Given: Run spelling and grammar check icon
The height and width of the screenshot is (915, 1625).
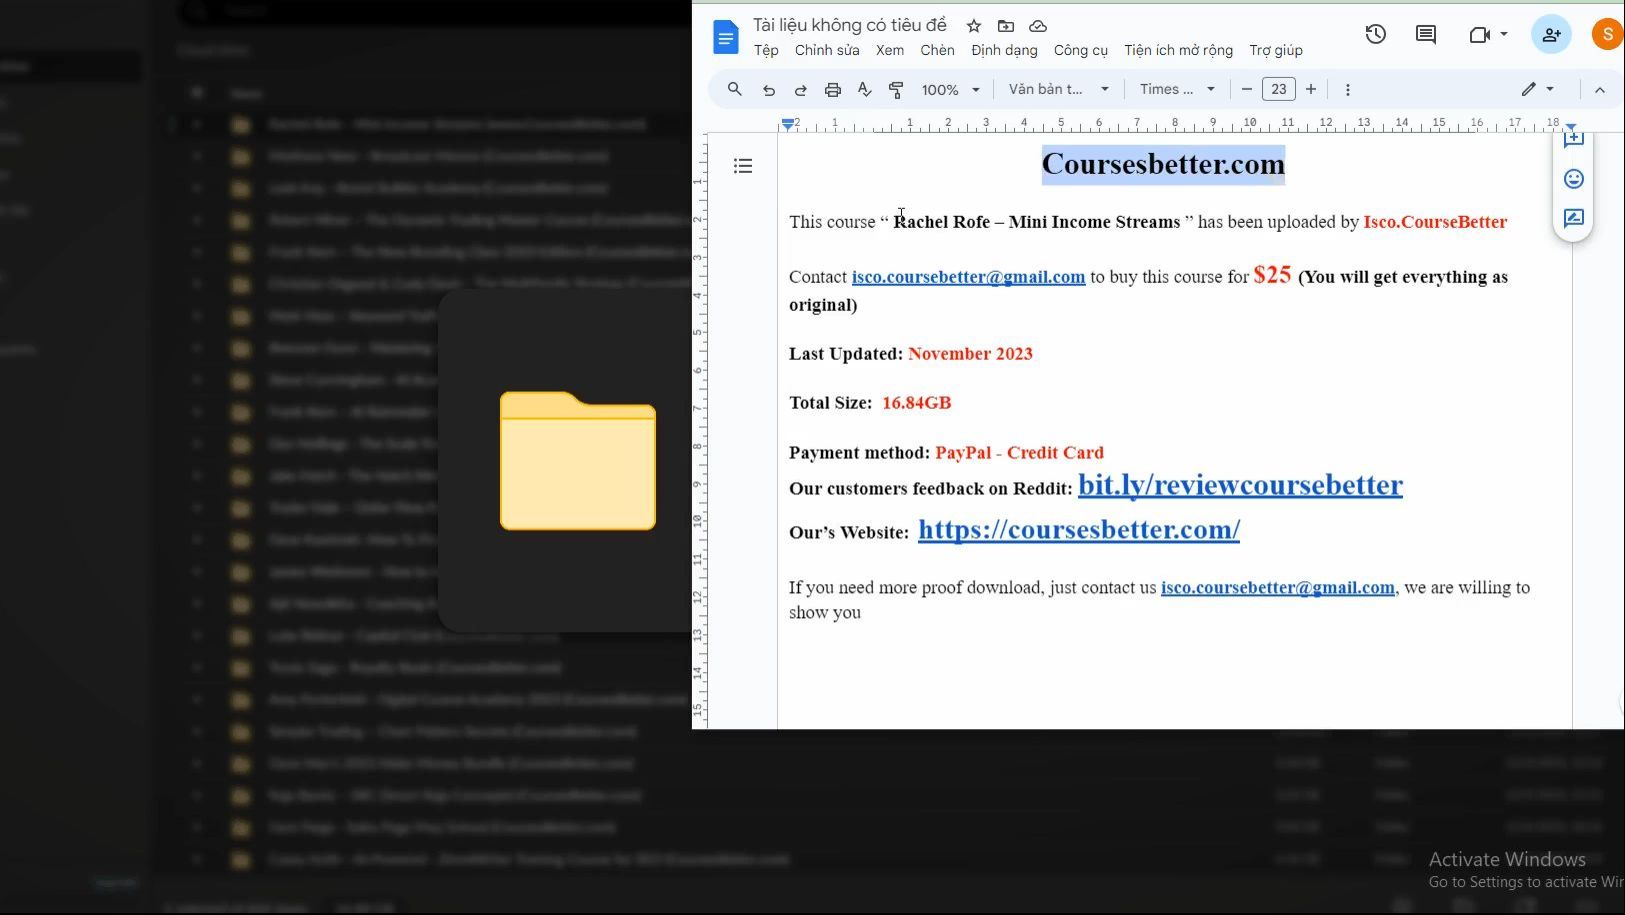Looking at the screenshot, I should pyautogui.click(x=864, y=90).
